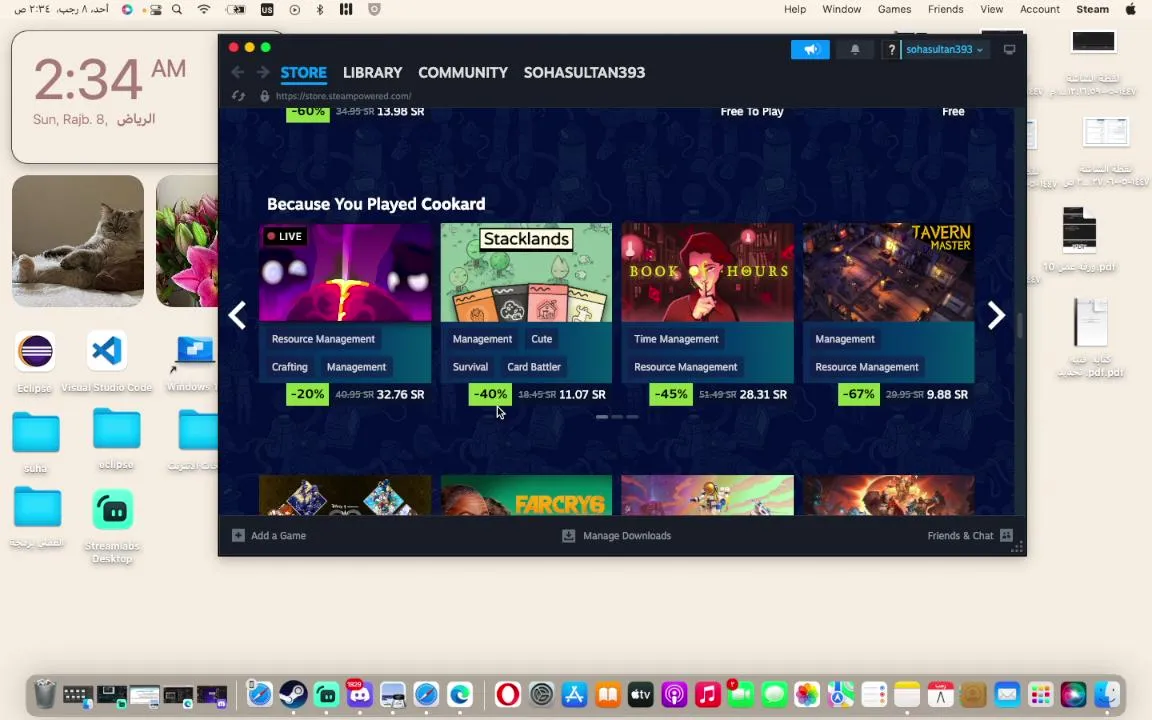Open Streamlabs Desktop icon on desktop
This screenshot has height=720, width=1152.
112,509
